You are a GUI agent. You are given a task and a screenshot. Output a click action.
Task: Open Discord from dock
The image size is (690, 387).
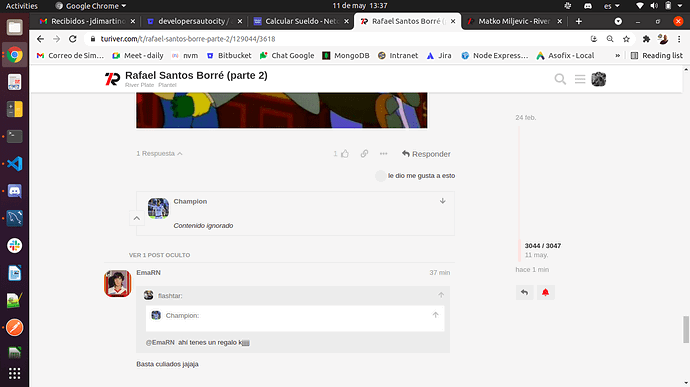point(15,191)
